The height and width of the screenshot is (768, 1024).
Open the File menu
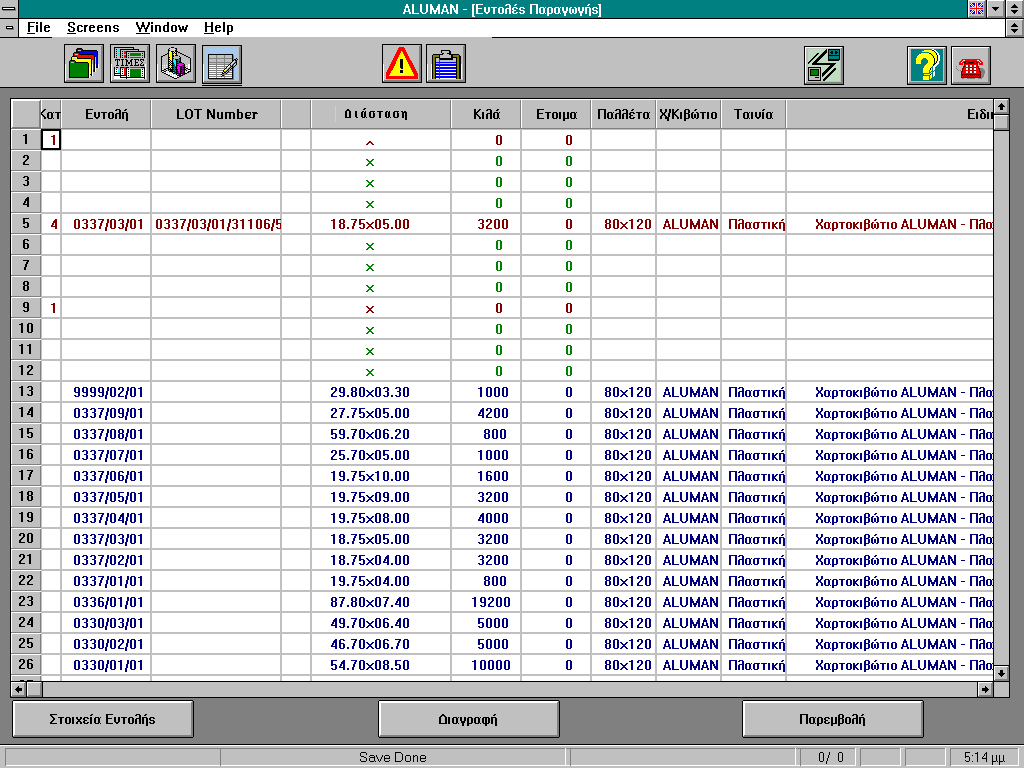click(x=38, y=28)
